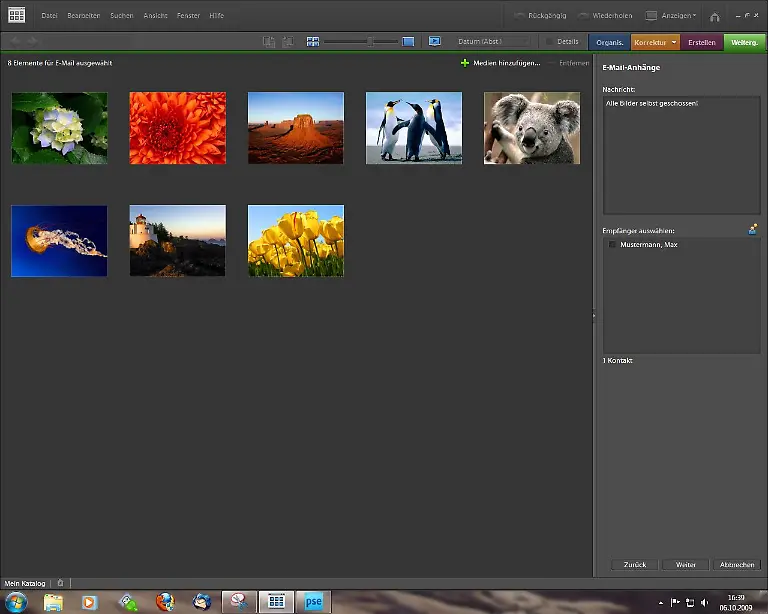Viewport: 768px width, 614px height.
Task: Switch to the Erstellen tab
Action: 702,42
